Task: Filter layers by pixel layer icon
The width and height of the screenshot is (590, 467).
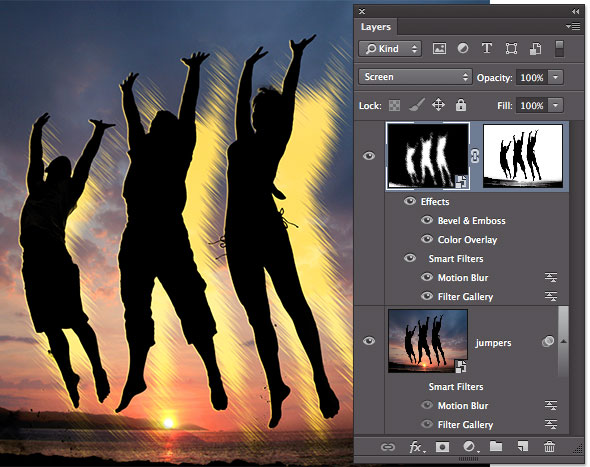Action: point(439,49)
